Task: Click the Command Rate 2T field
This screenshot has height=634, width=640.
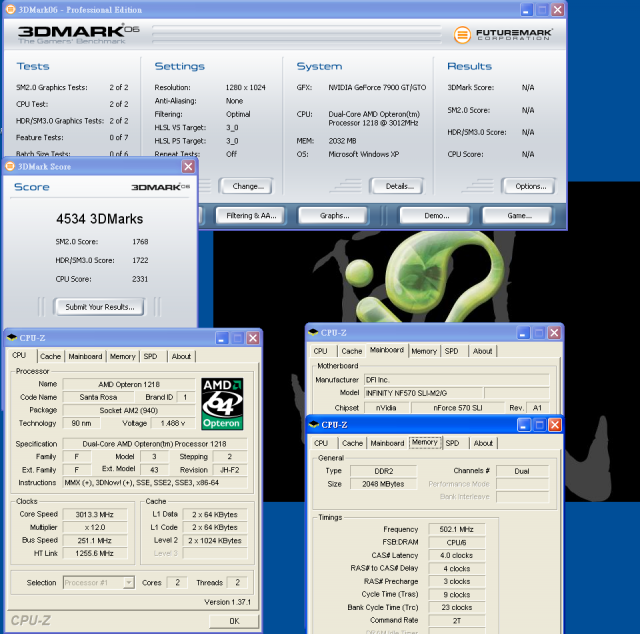Action: click(456, 621)
